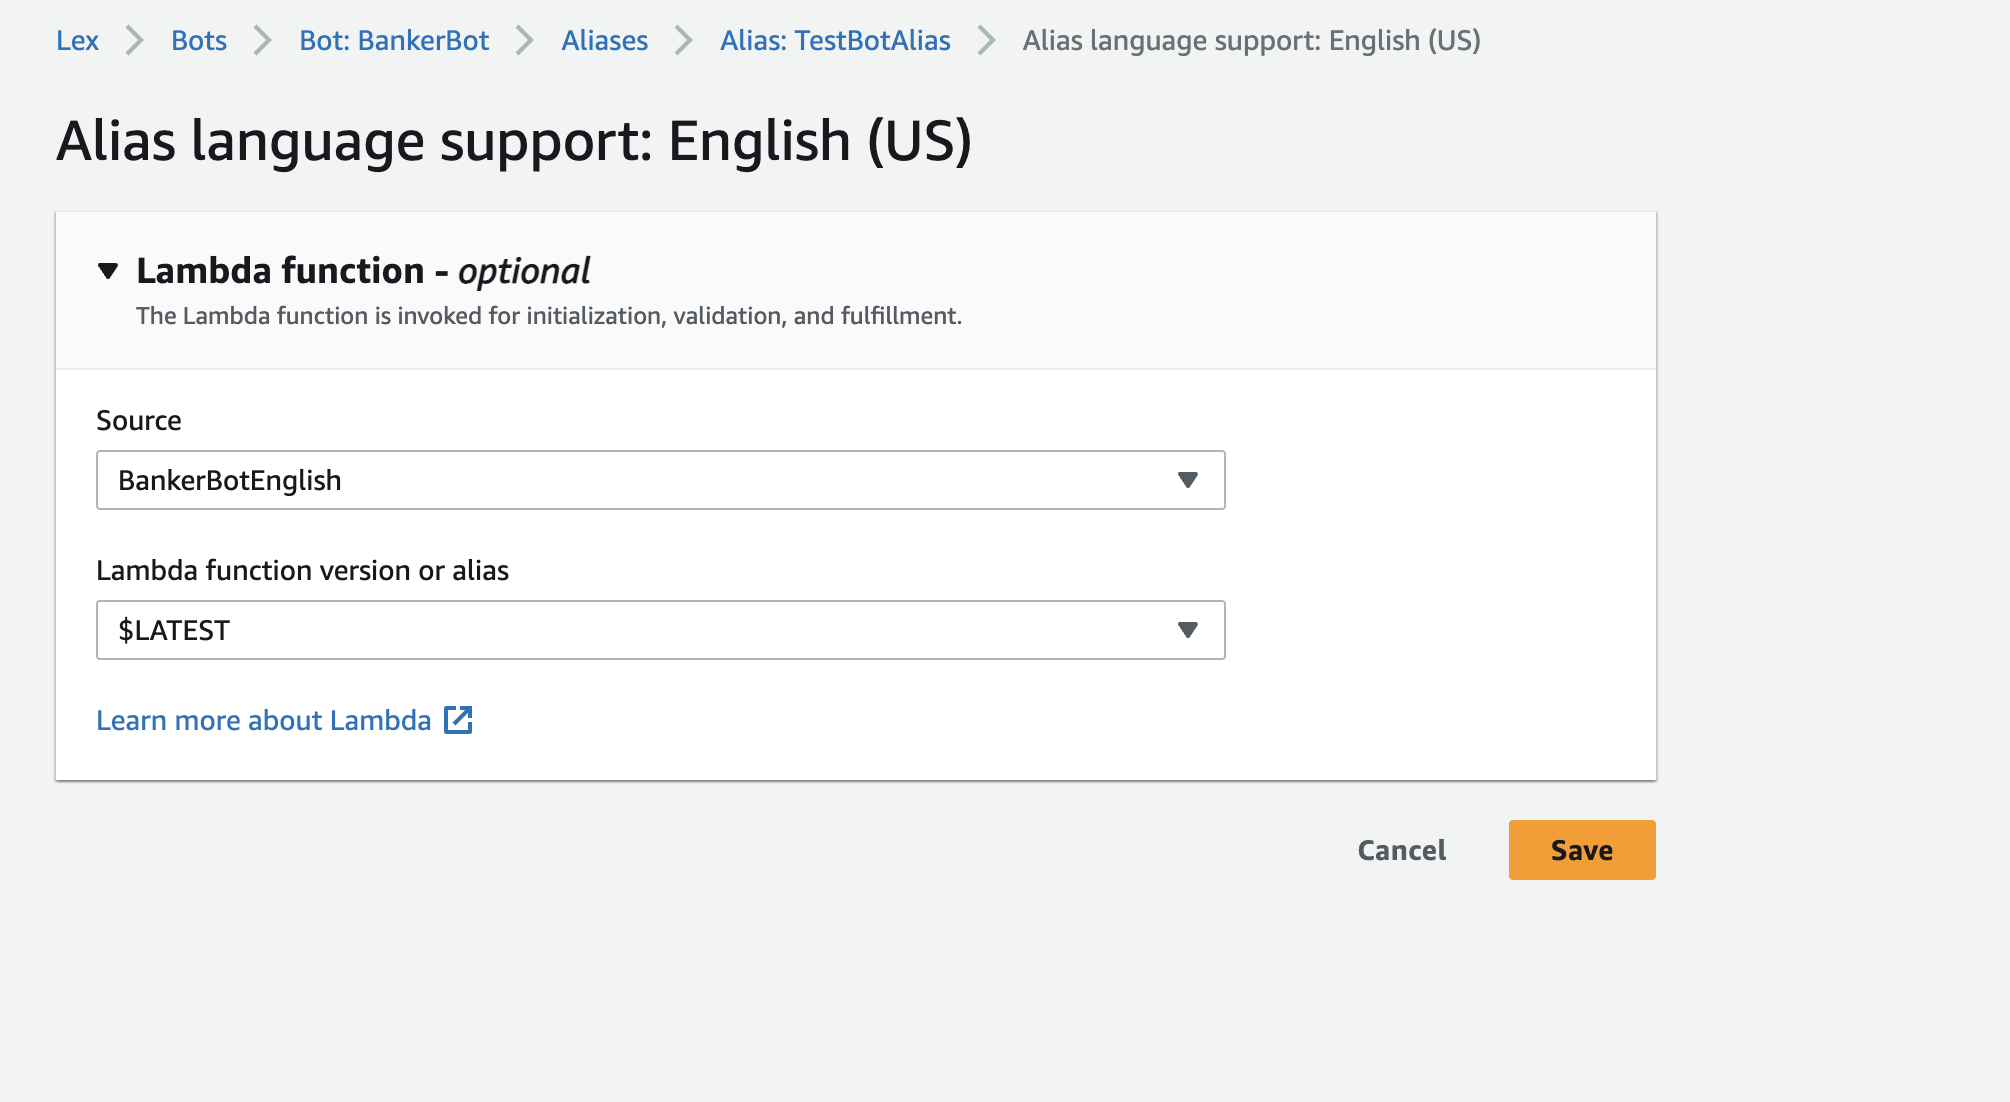Click the $LATEST dropdown arrow icon

(x=1187, y=630)
